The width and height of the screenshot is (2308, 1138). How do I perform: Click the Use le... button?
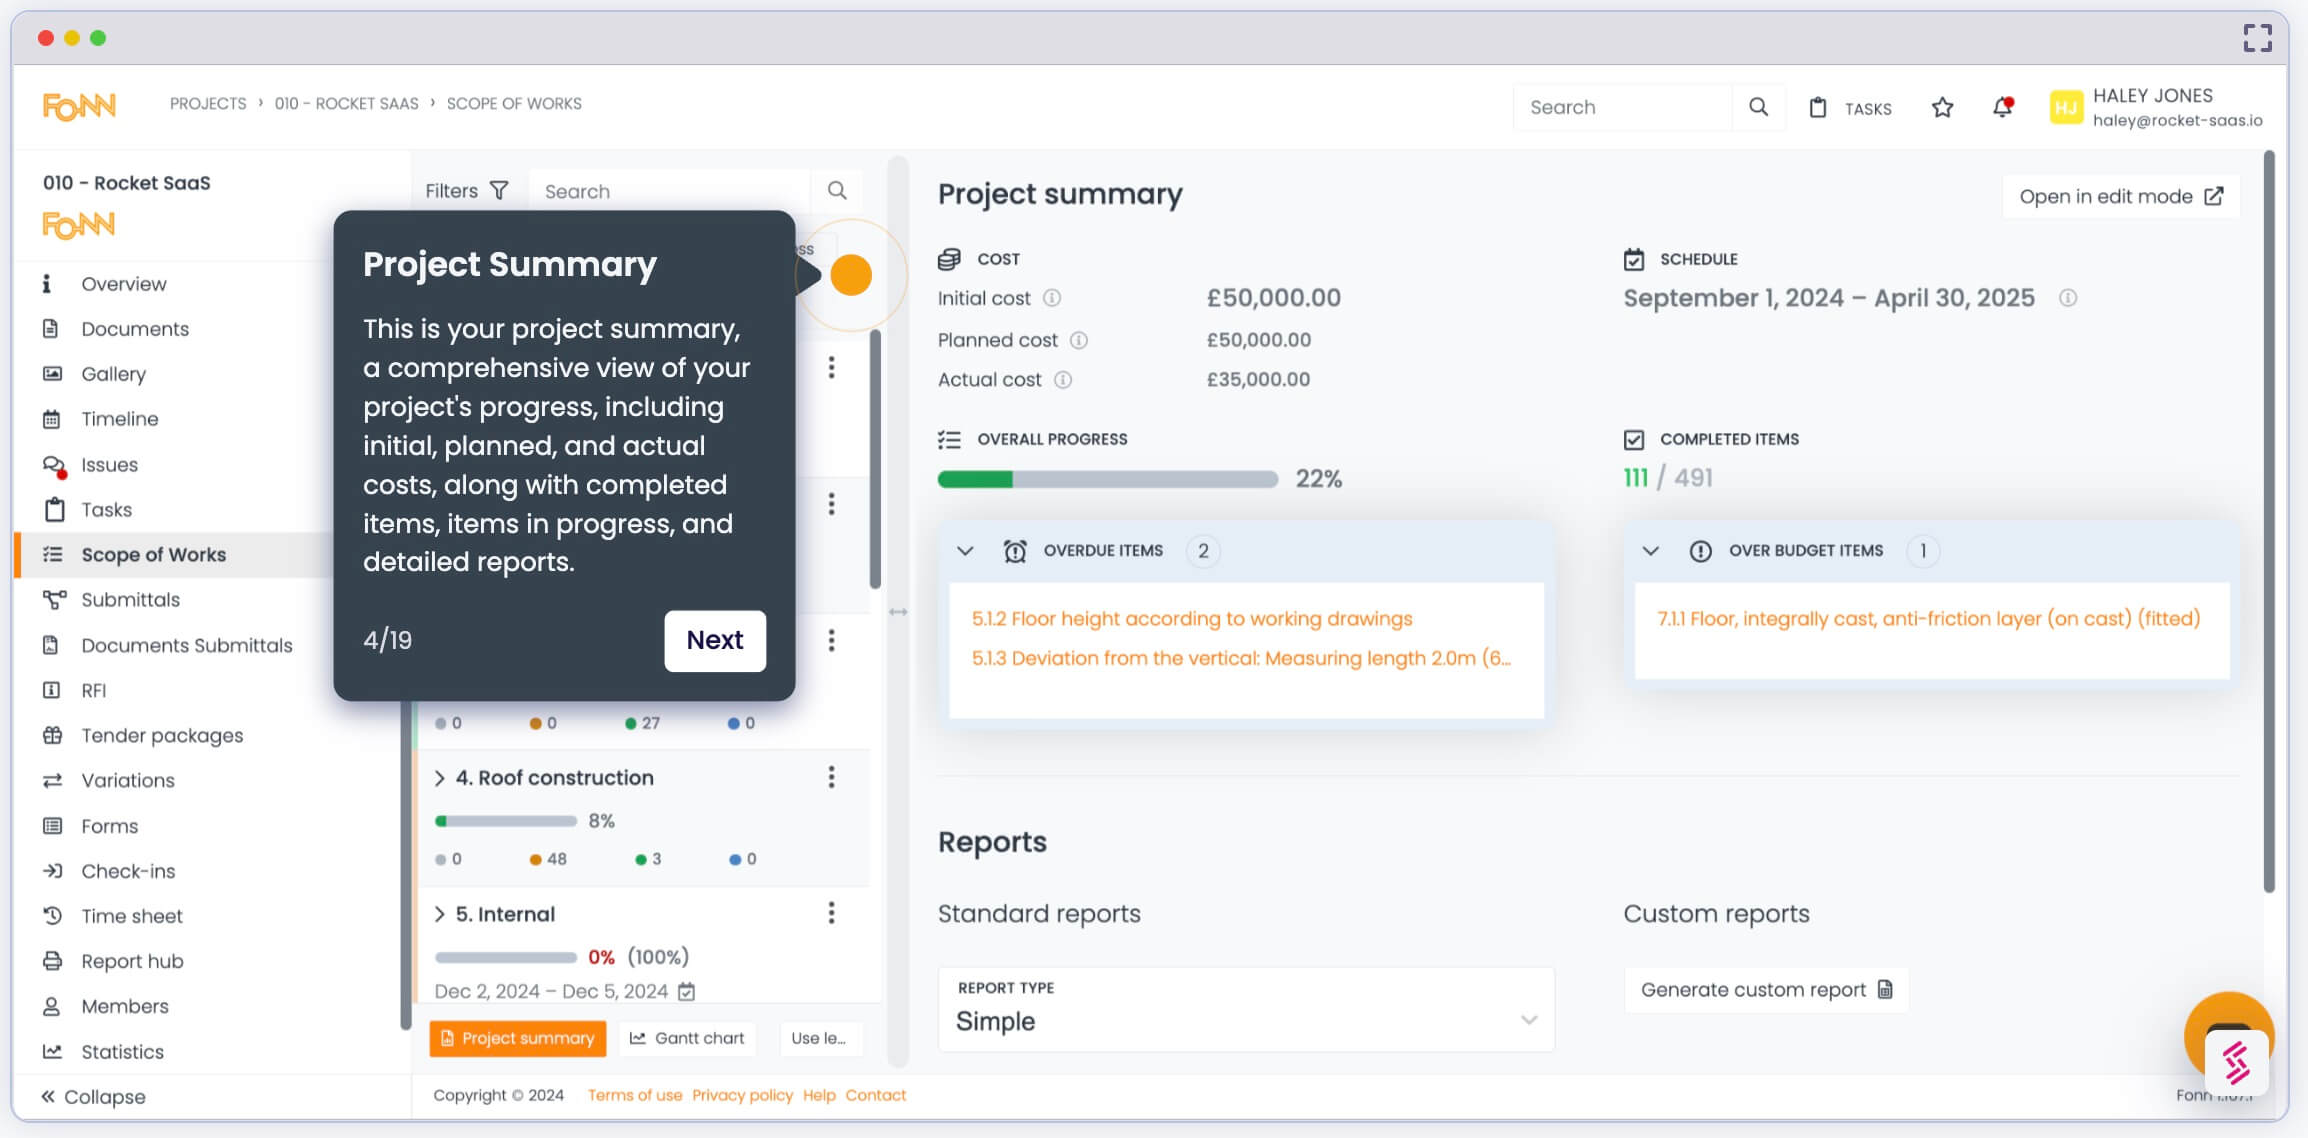819,1039
